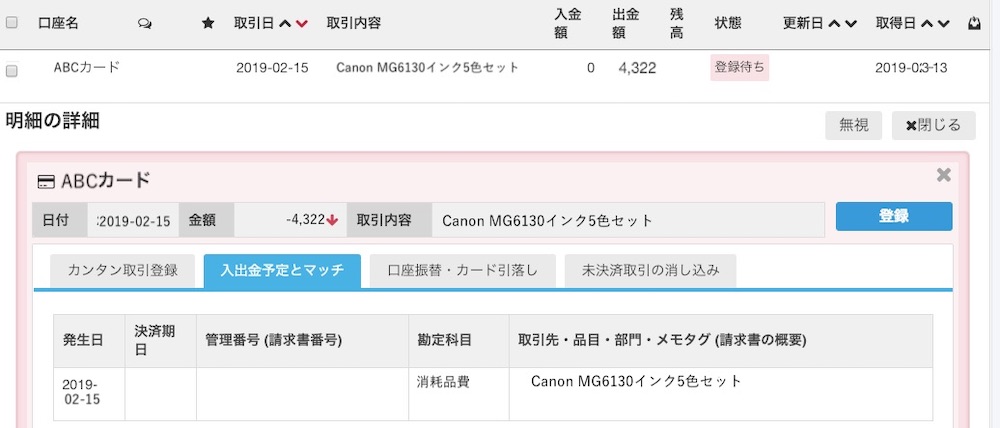This screenshot has height=428, width=1000.
Task: Sort 取得日 ascending with up chevron
Action: click(927, 24)
